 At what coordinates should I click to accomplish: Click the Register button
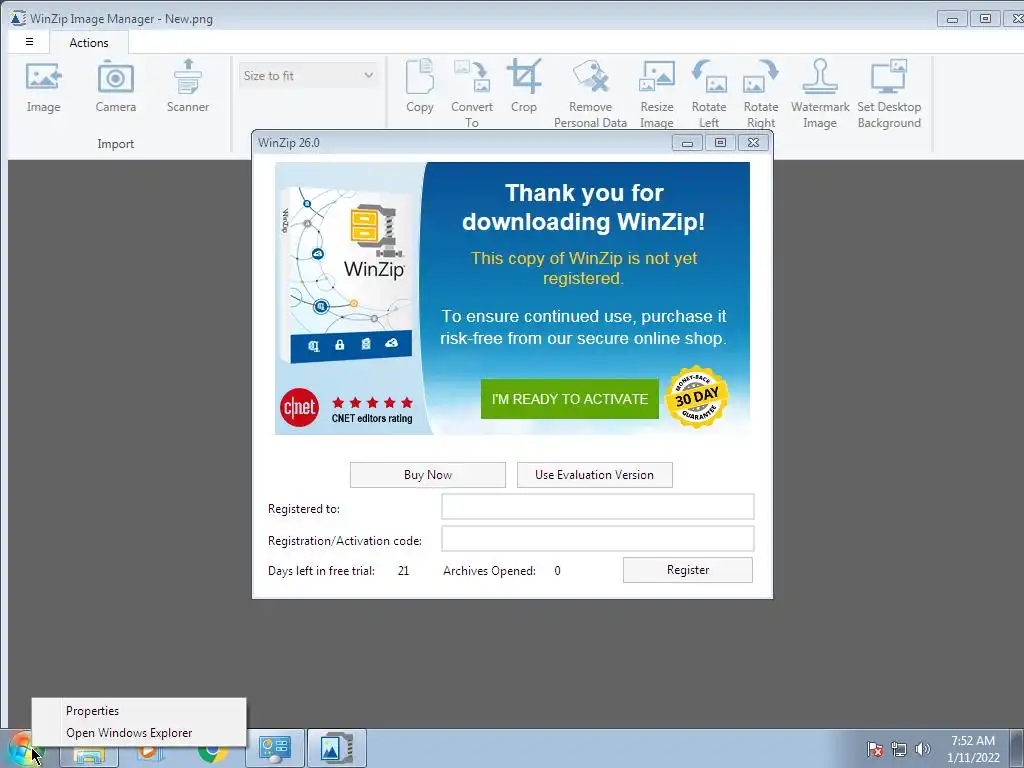(x=688, y=570)
